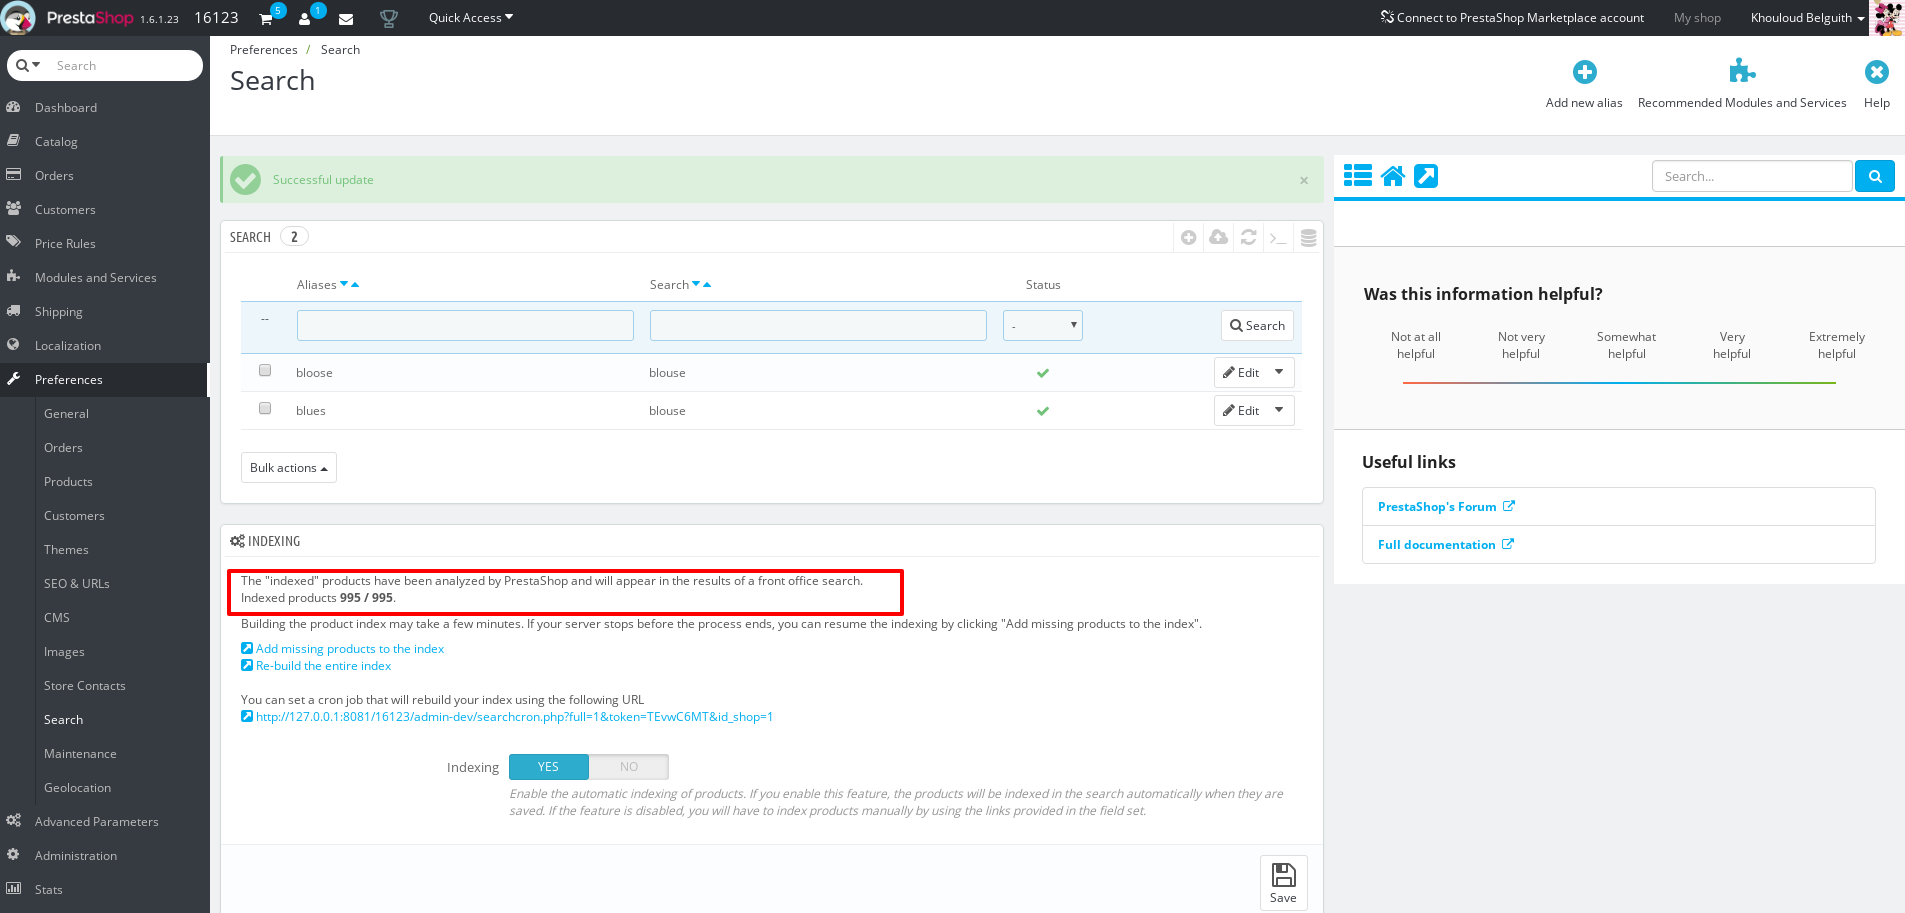Show the SQL query terminal icon
1905x913 pixels.
[x=1278, y=237]
